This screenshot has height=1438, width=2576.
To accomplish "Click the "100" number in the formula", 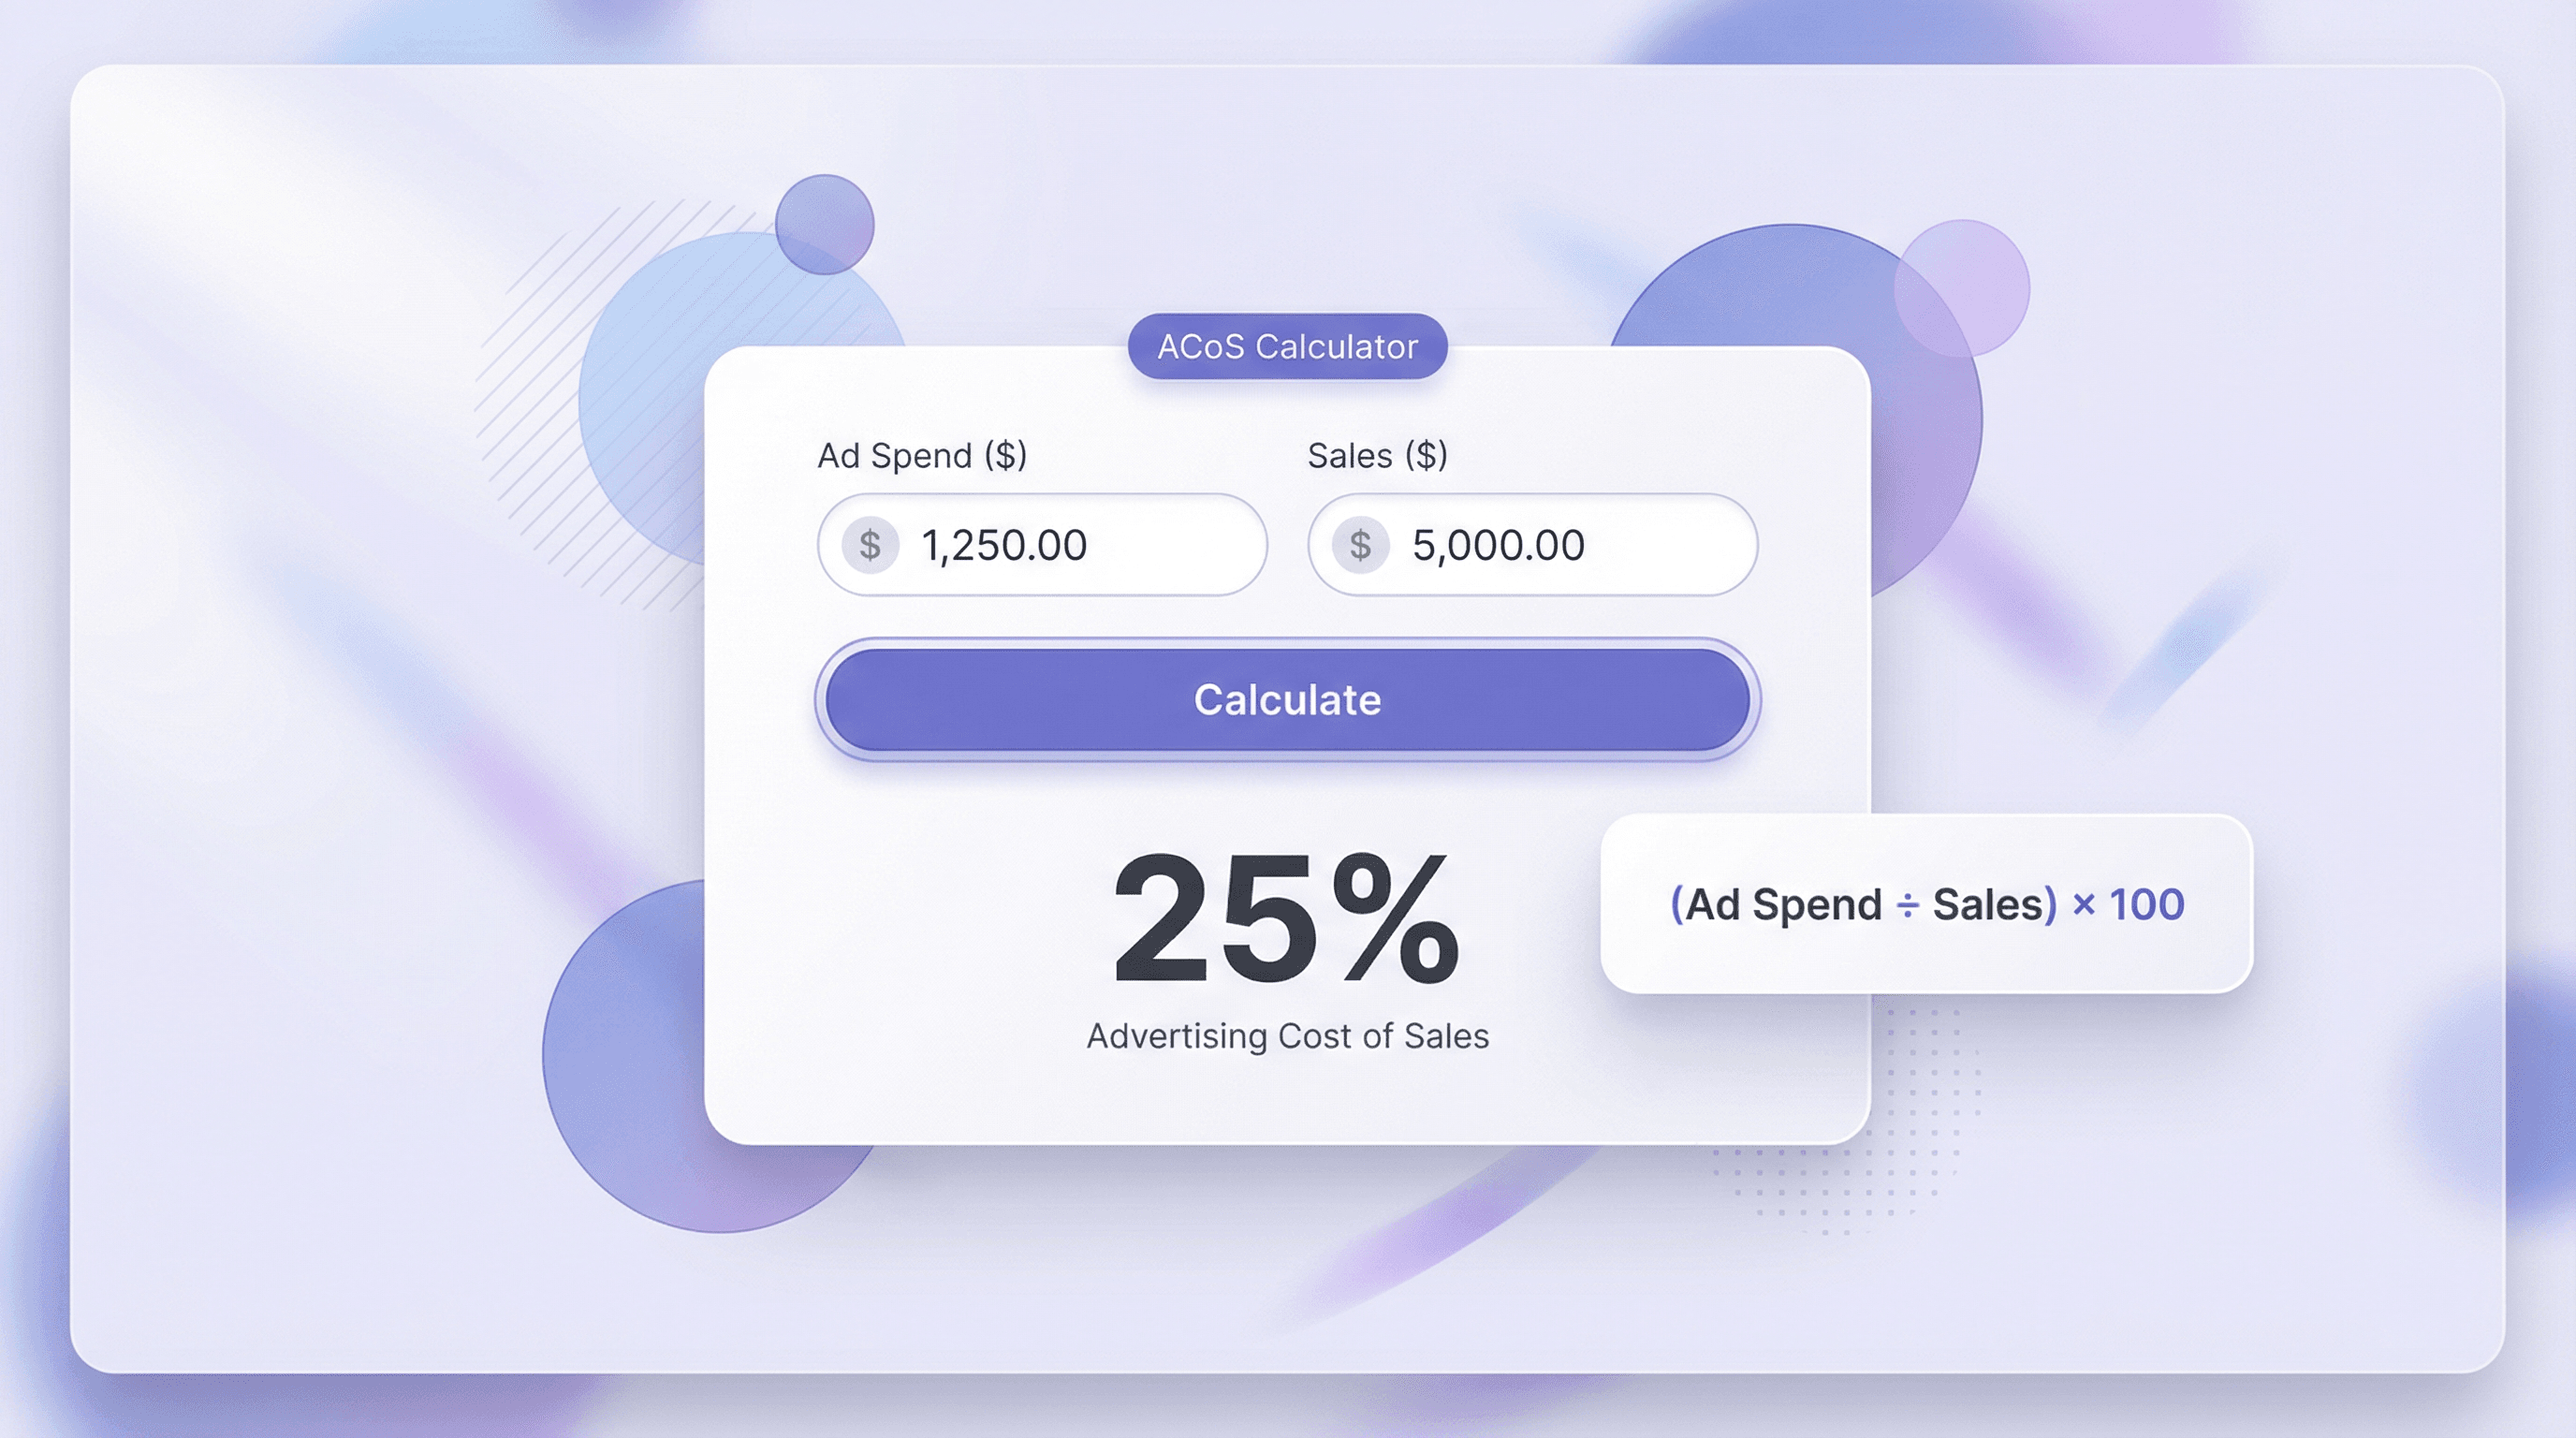I will point(2146,904).
